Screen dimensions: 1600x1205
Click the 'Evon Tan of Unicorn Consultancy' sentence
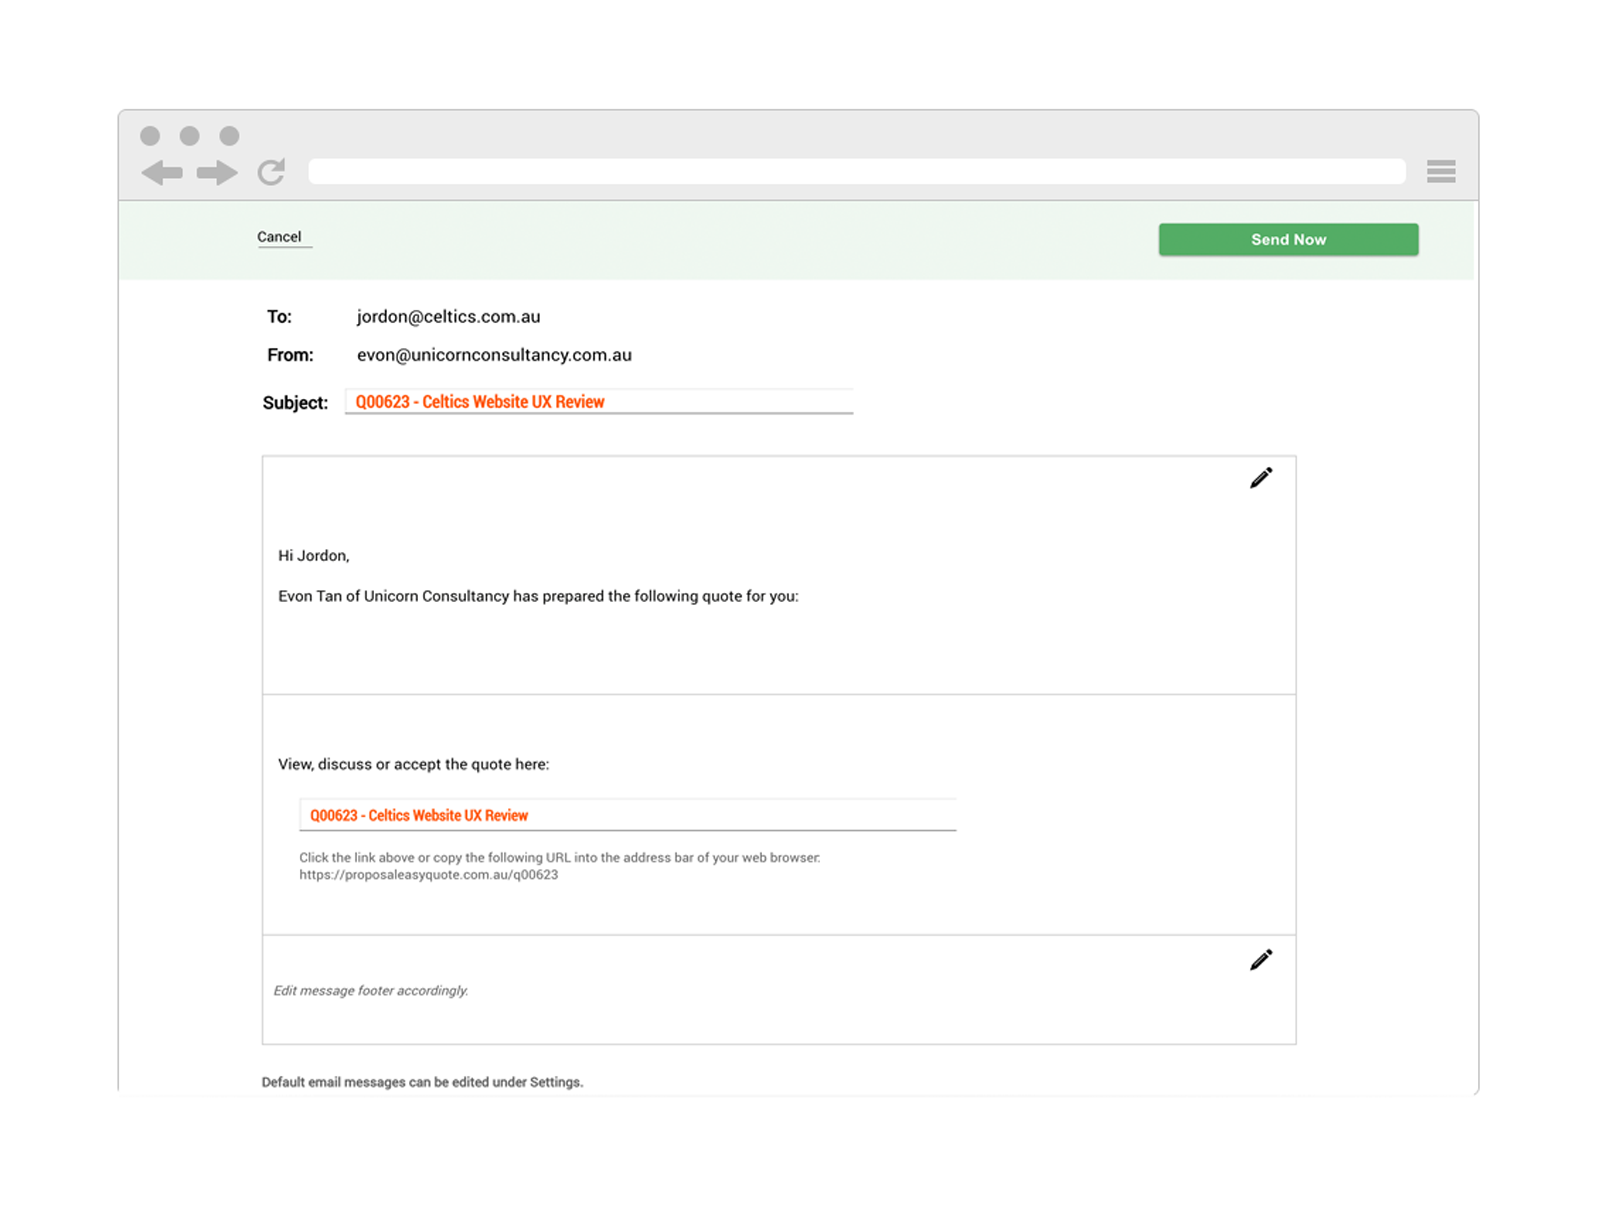pyautogui.click(x=538, y=596)
